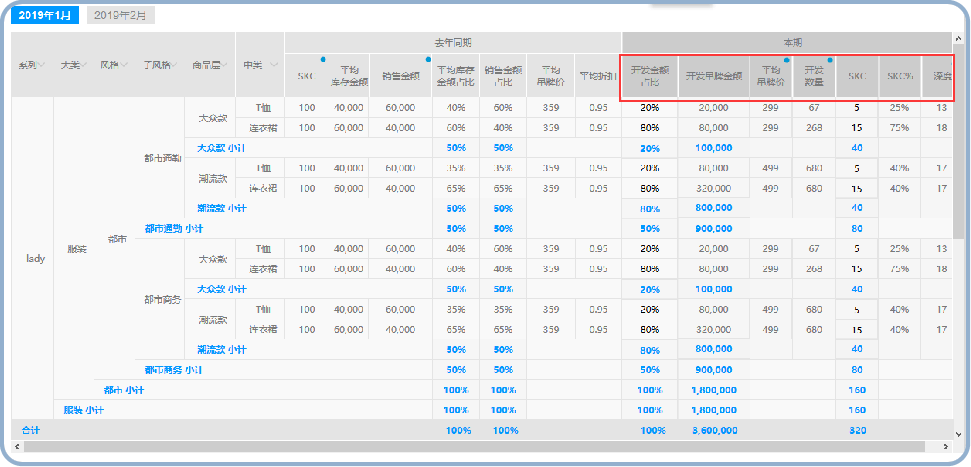Click the 去年同期 平均吊牌价 column header

click(x=551, y=76)
